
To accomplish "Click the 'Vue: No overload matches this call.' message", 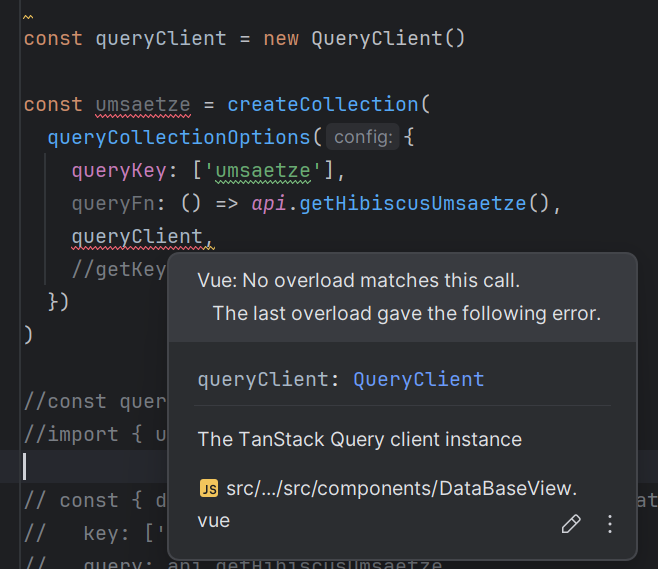I will pyautogui.click(x=358, y=280).
